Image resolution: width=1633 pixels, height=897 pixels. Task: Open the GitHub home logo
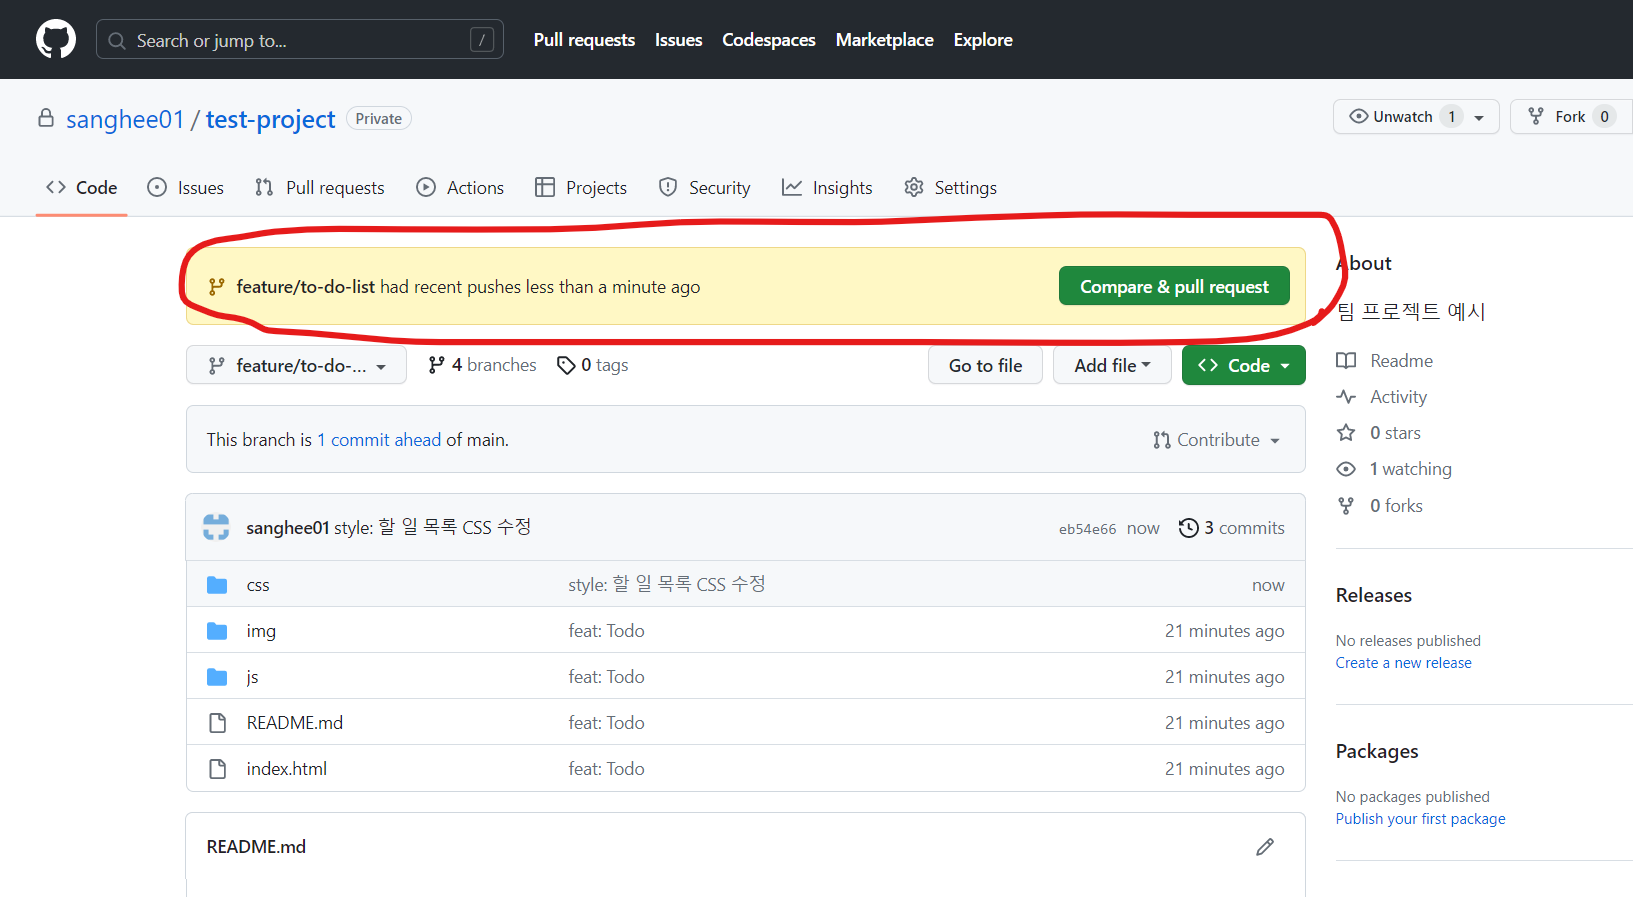click(56, 40)
